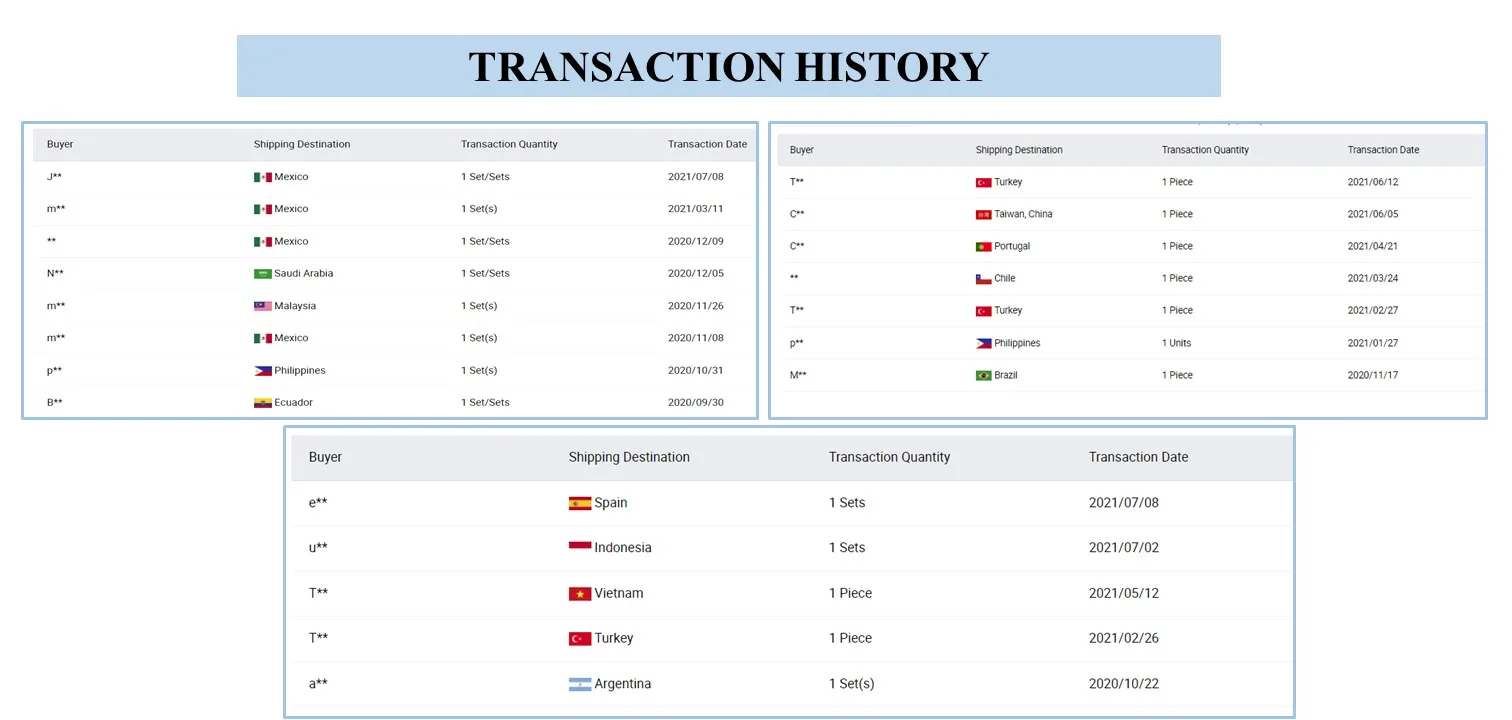
Task: Click buyer name M** in the Brazil row
Action: click(x=799, y=375)
